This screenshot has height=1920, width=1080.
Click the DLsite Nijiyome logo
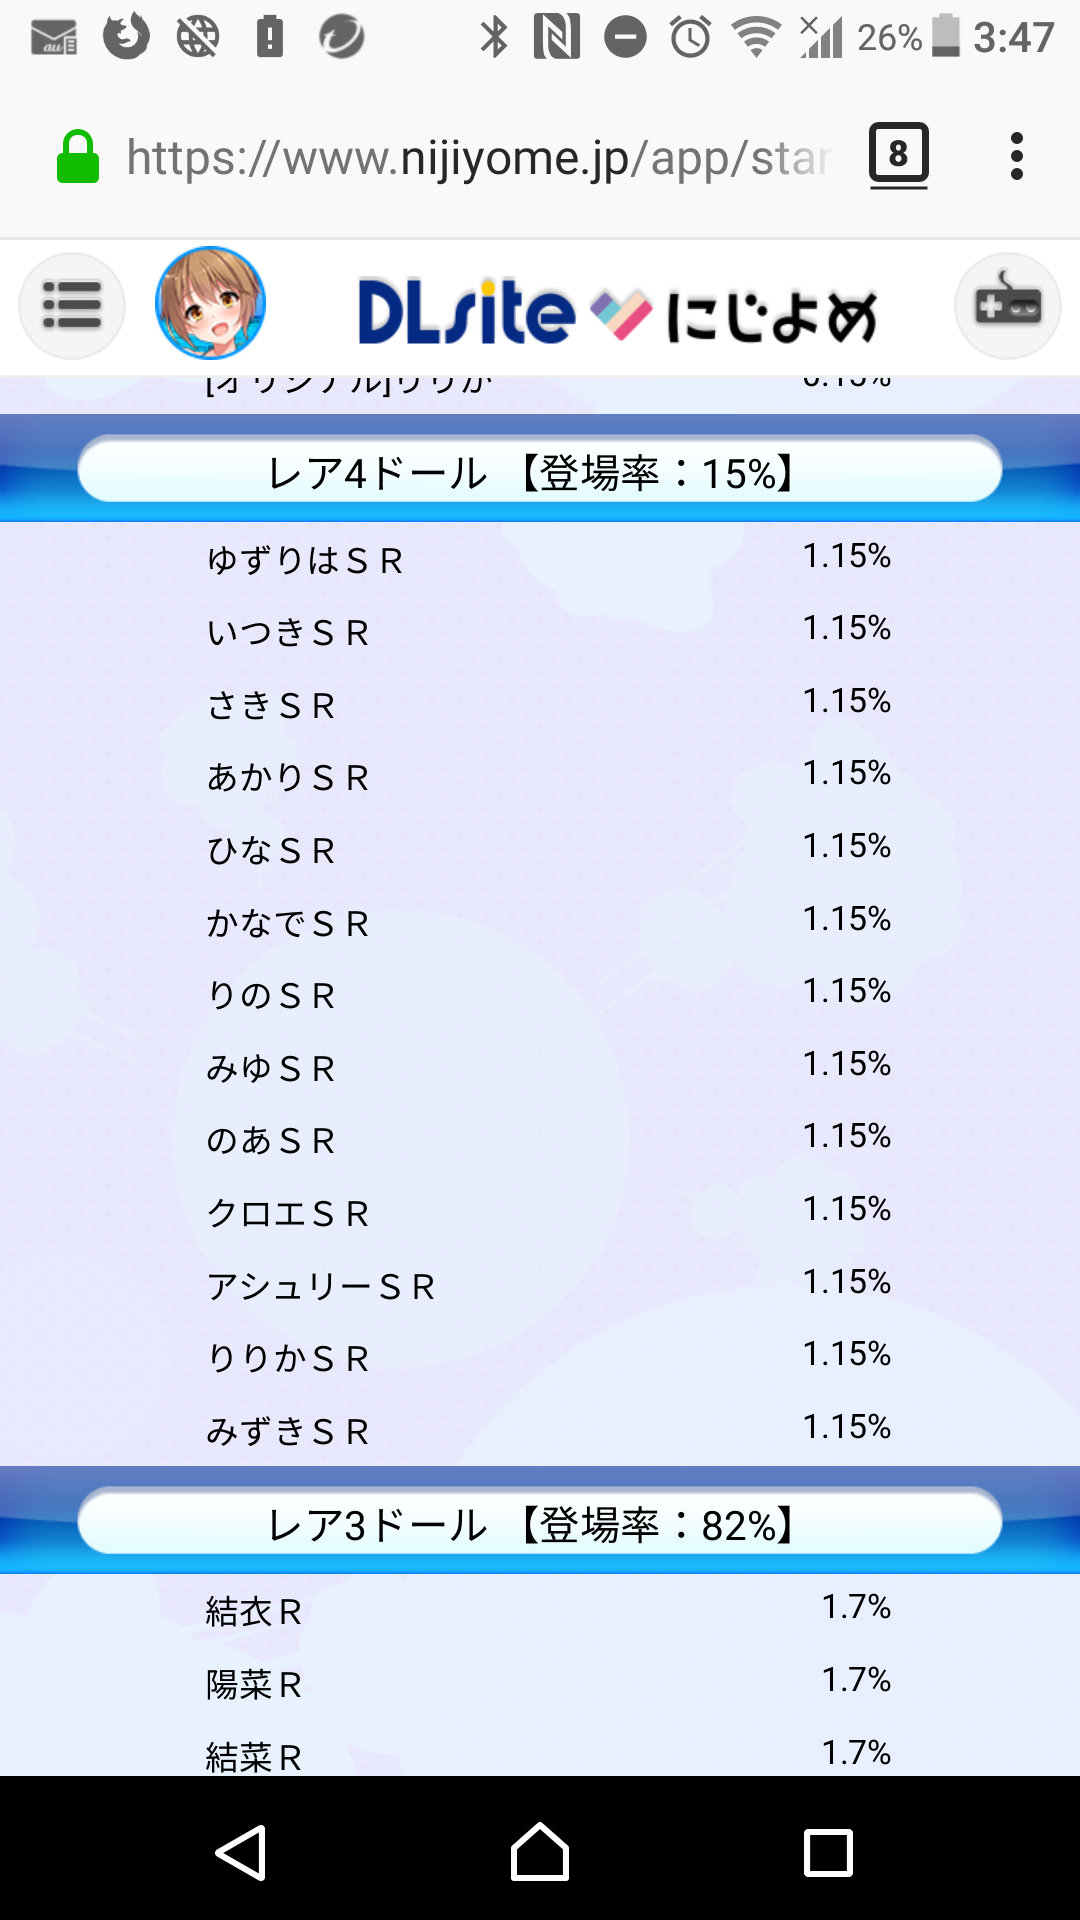pyautogui.click(x=617, y=312)
